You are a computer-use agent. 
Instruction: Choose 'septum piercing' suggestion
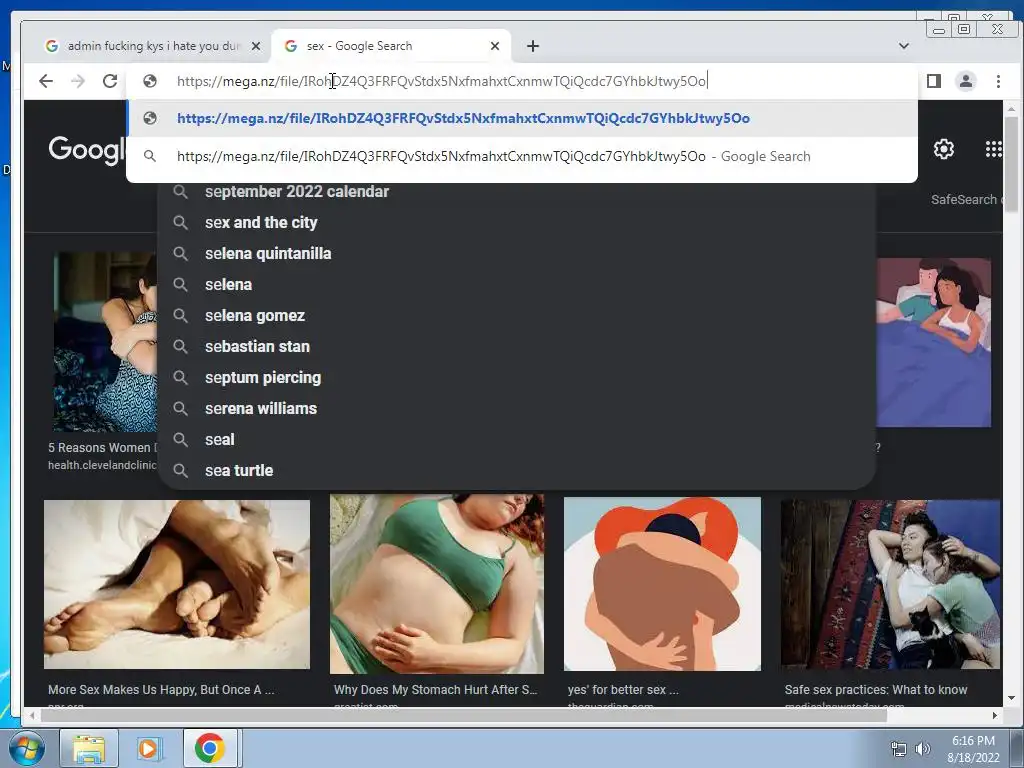click(x=263, y=377)
